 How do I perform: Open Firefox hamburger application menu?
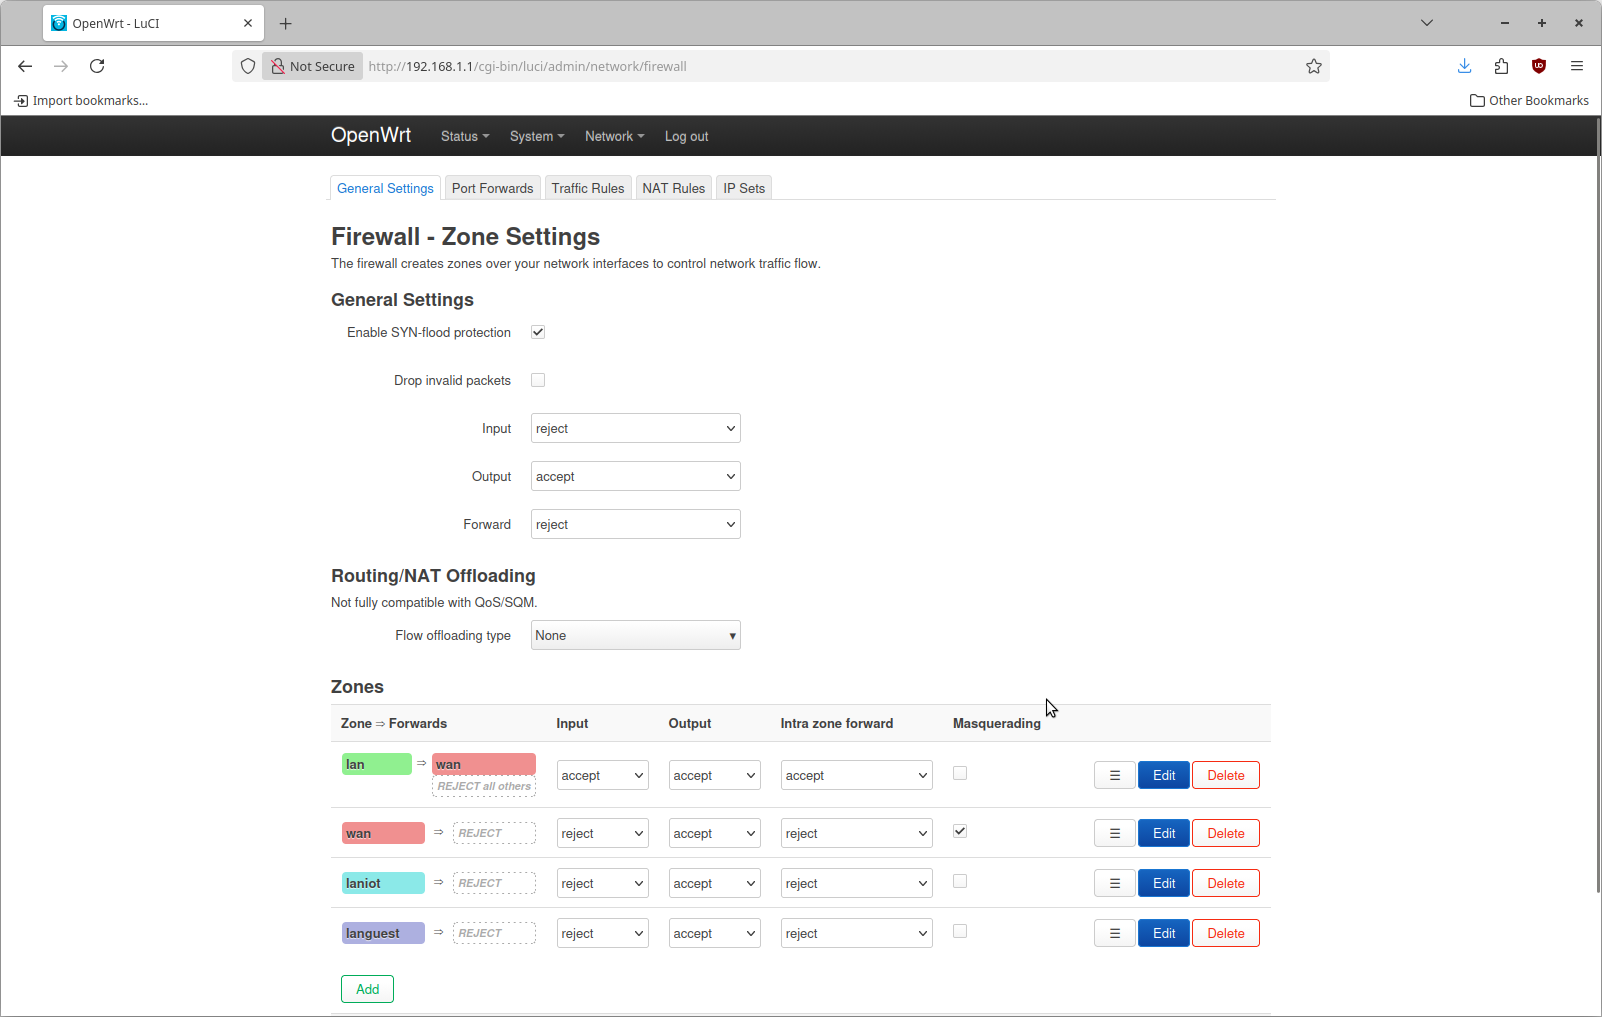1576,66
